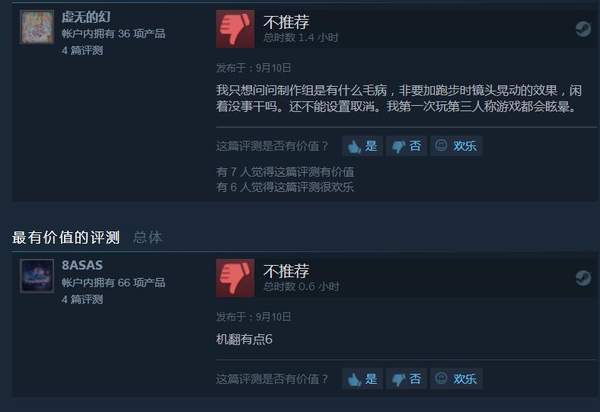Click the Steam logo icon on the first review
Image resolution: width=600 pixels, height=412 pixels.
(583, 29)
